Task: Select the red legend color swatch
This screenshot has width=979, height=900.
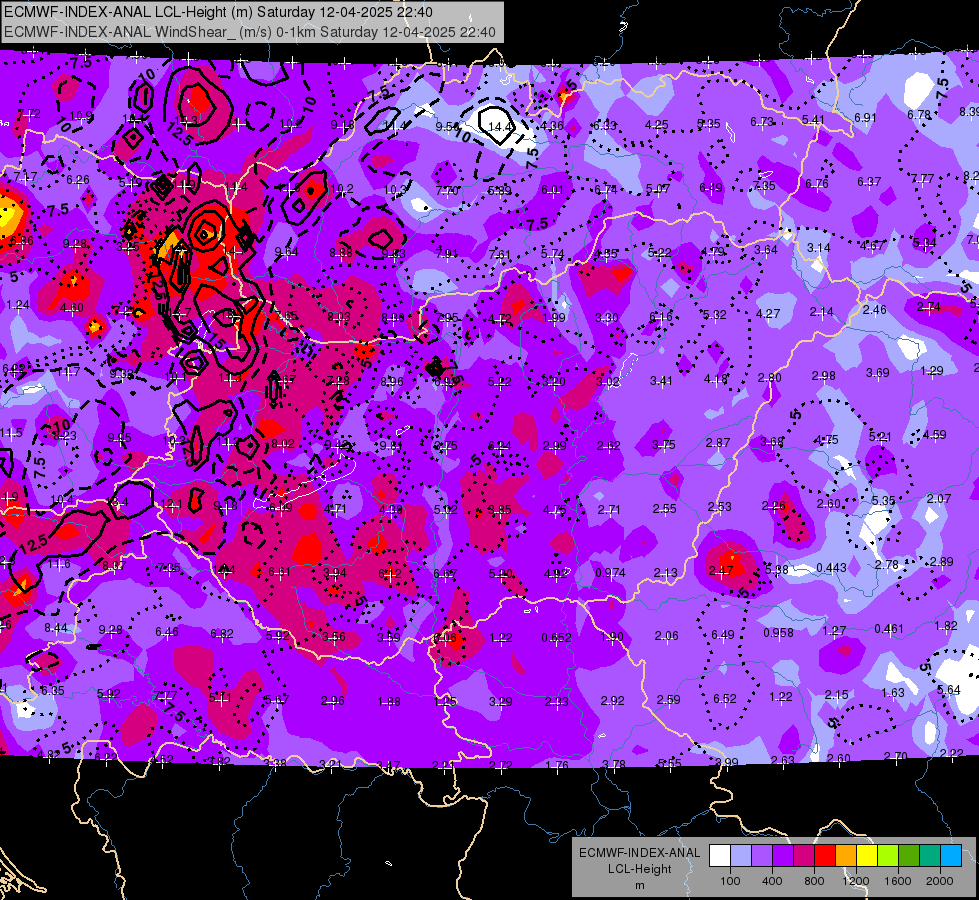Action: tap(825, 856)
